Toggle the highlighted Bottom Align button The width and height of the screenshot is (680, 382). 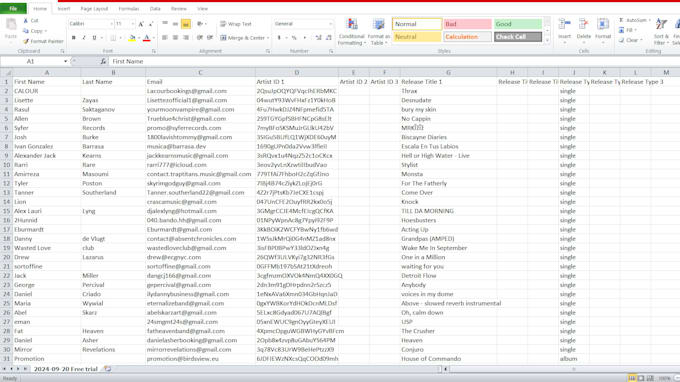point(186,24)
